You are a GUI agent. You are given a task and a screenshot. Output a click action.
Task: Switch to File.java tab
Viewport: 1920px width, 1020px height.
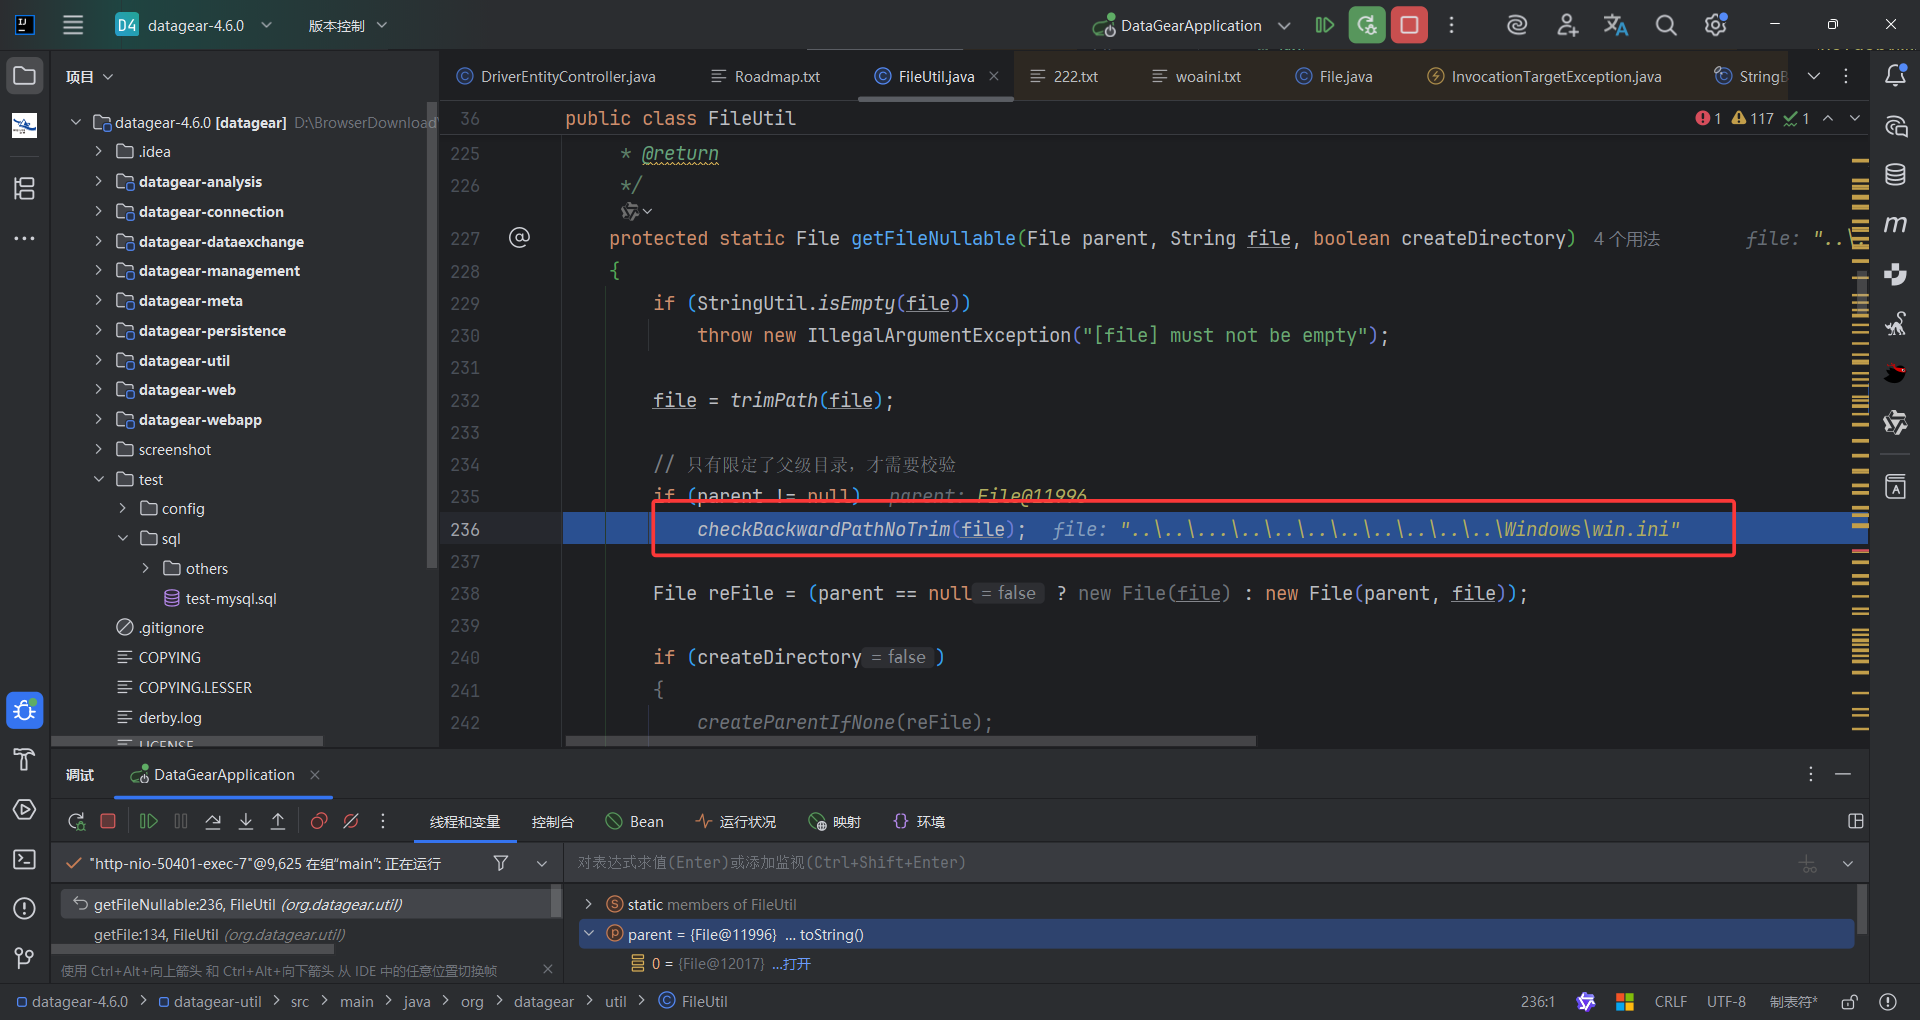coord(1334,77)
